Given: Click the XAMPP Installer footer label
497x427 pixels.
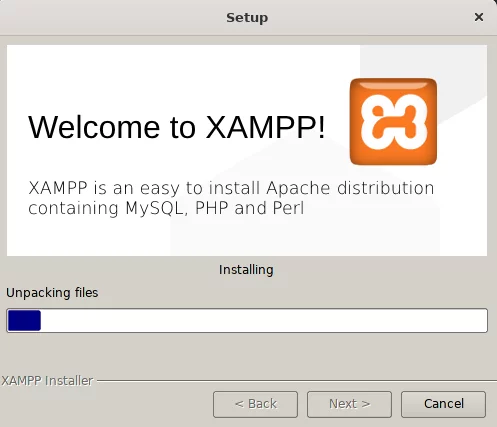Looking at the screenshot, I should pos(47,381).
